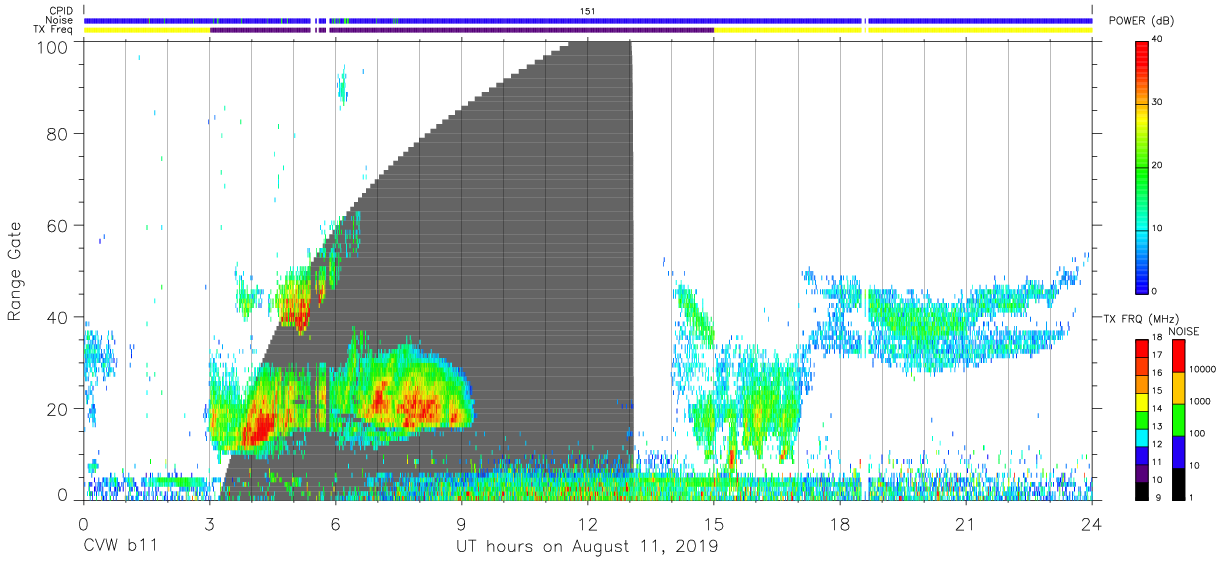Click noise scale label '10000'
This screenshot has height=567, width=1228.
pos(1203,370)
